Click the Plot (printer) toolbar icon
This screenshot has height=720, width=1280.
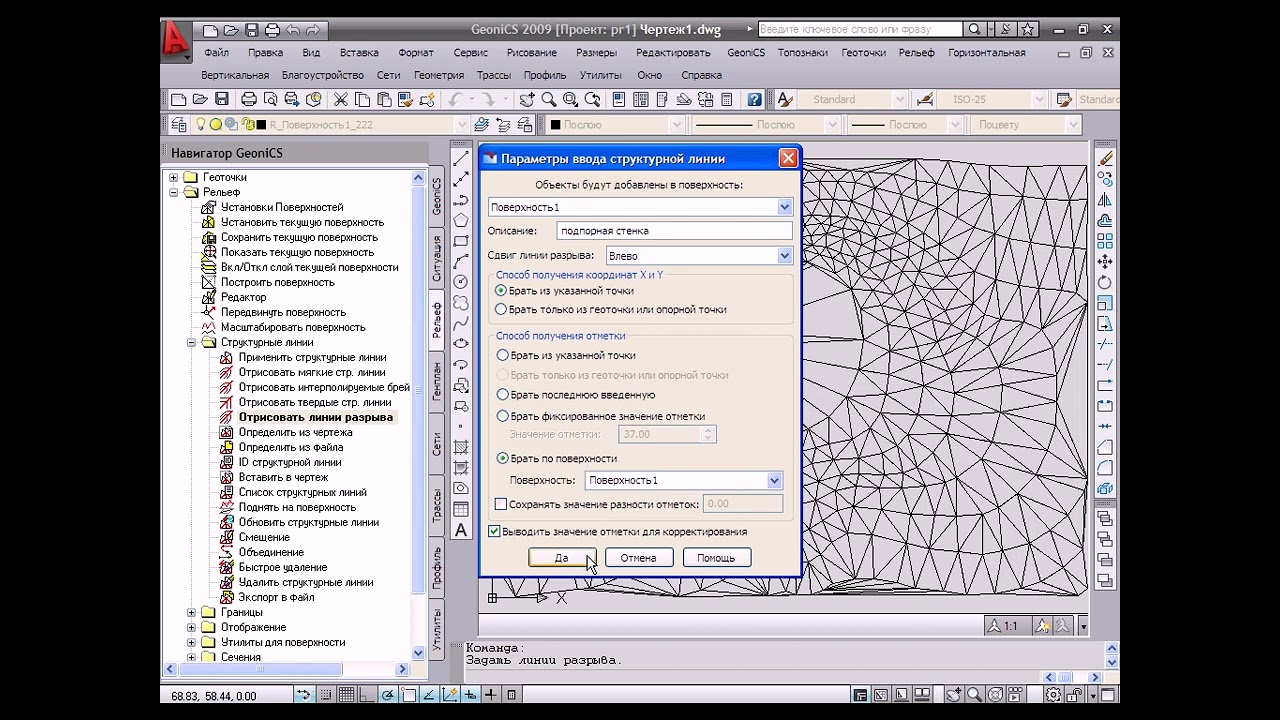coord(249,99)
